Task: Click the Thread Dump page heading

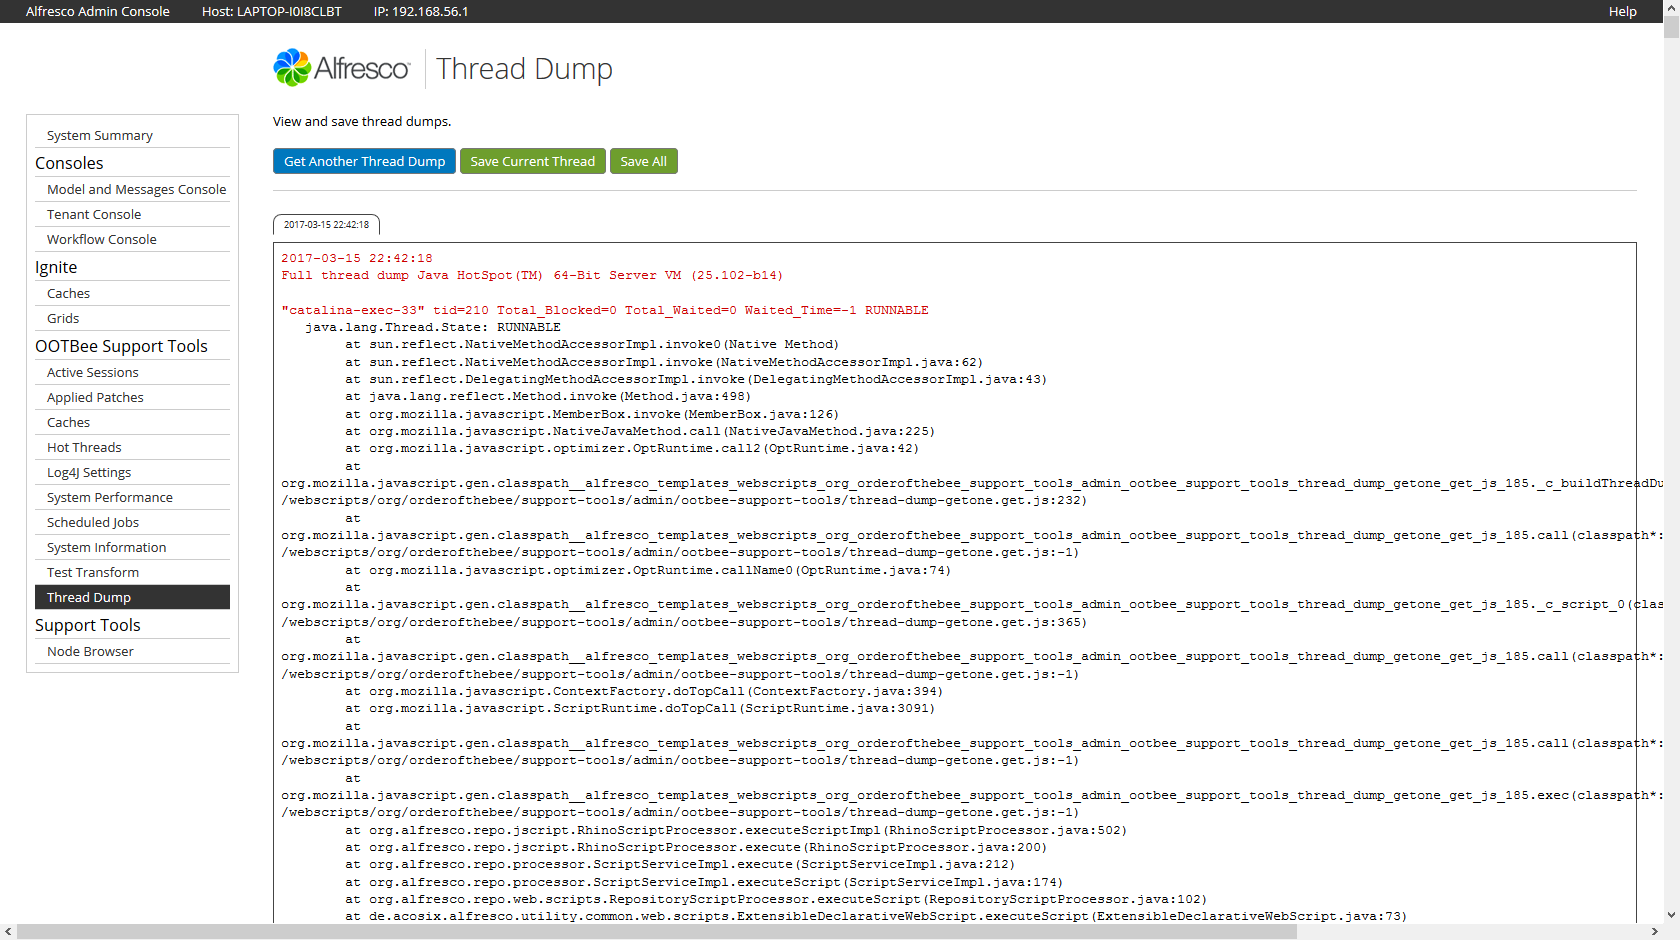Action: (524, 69)
